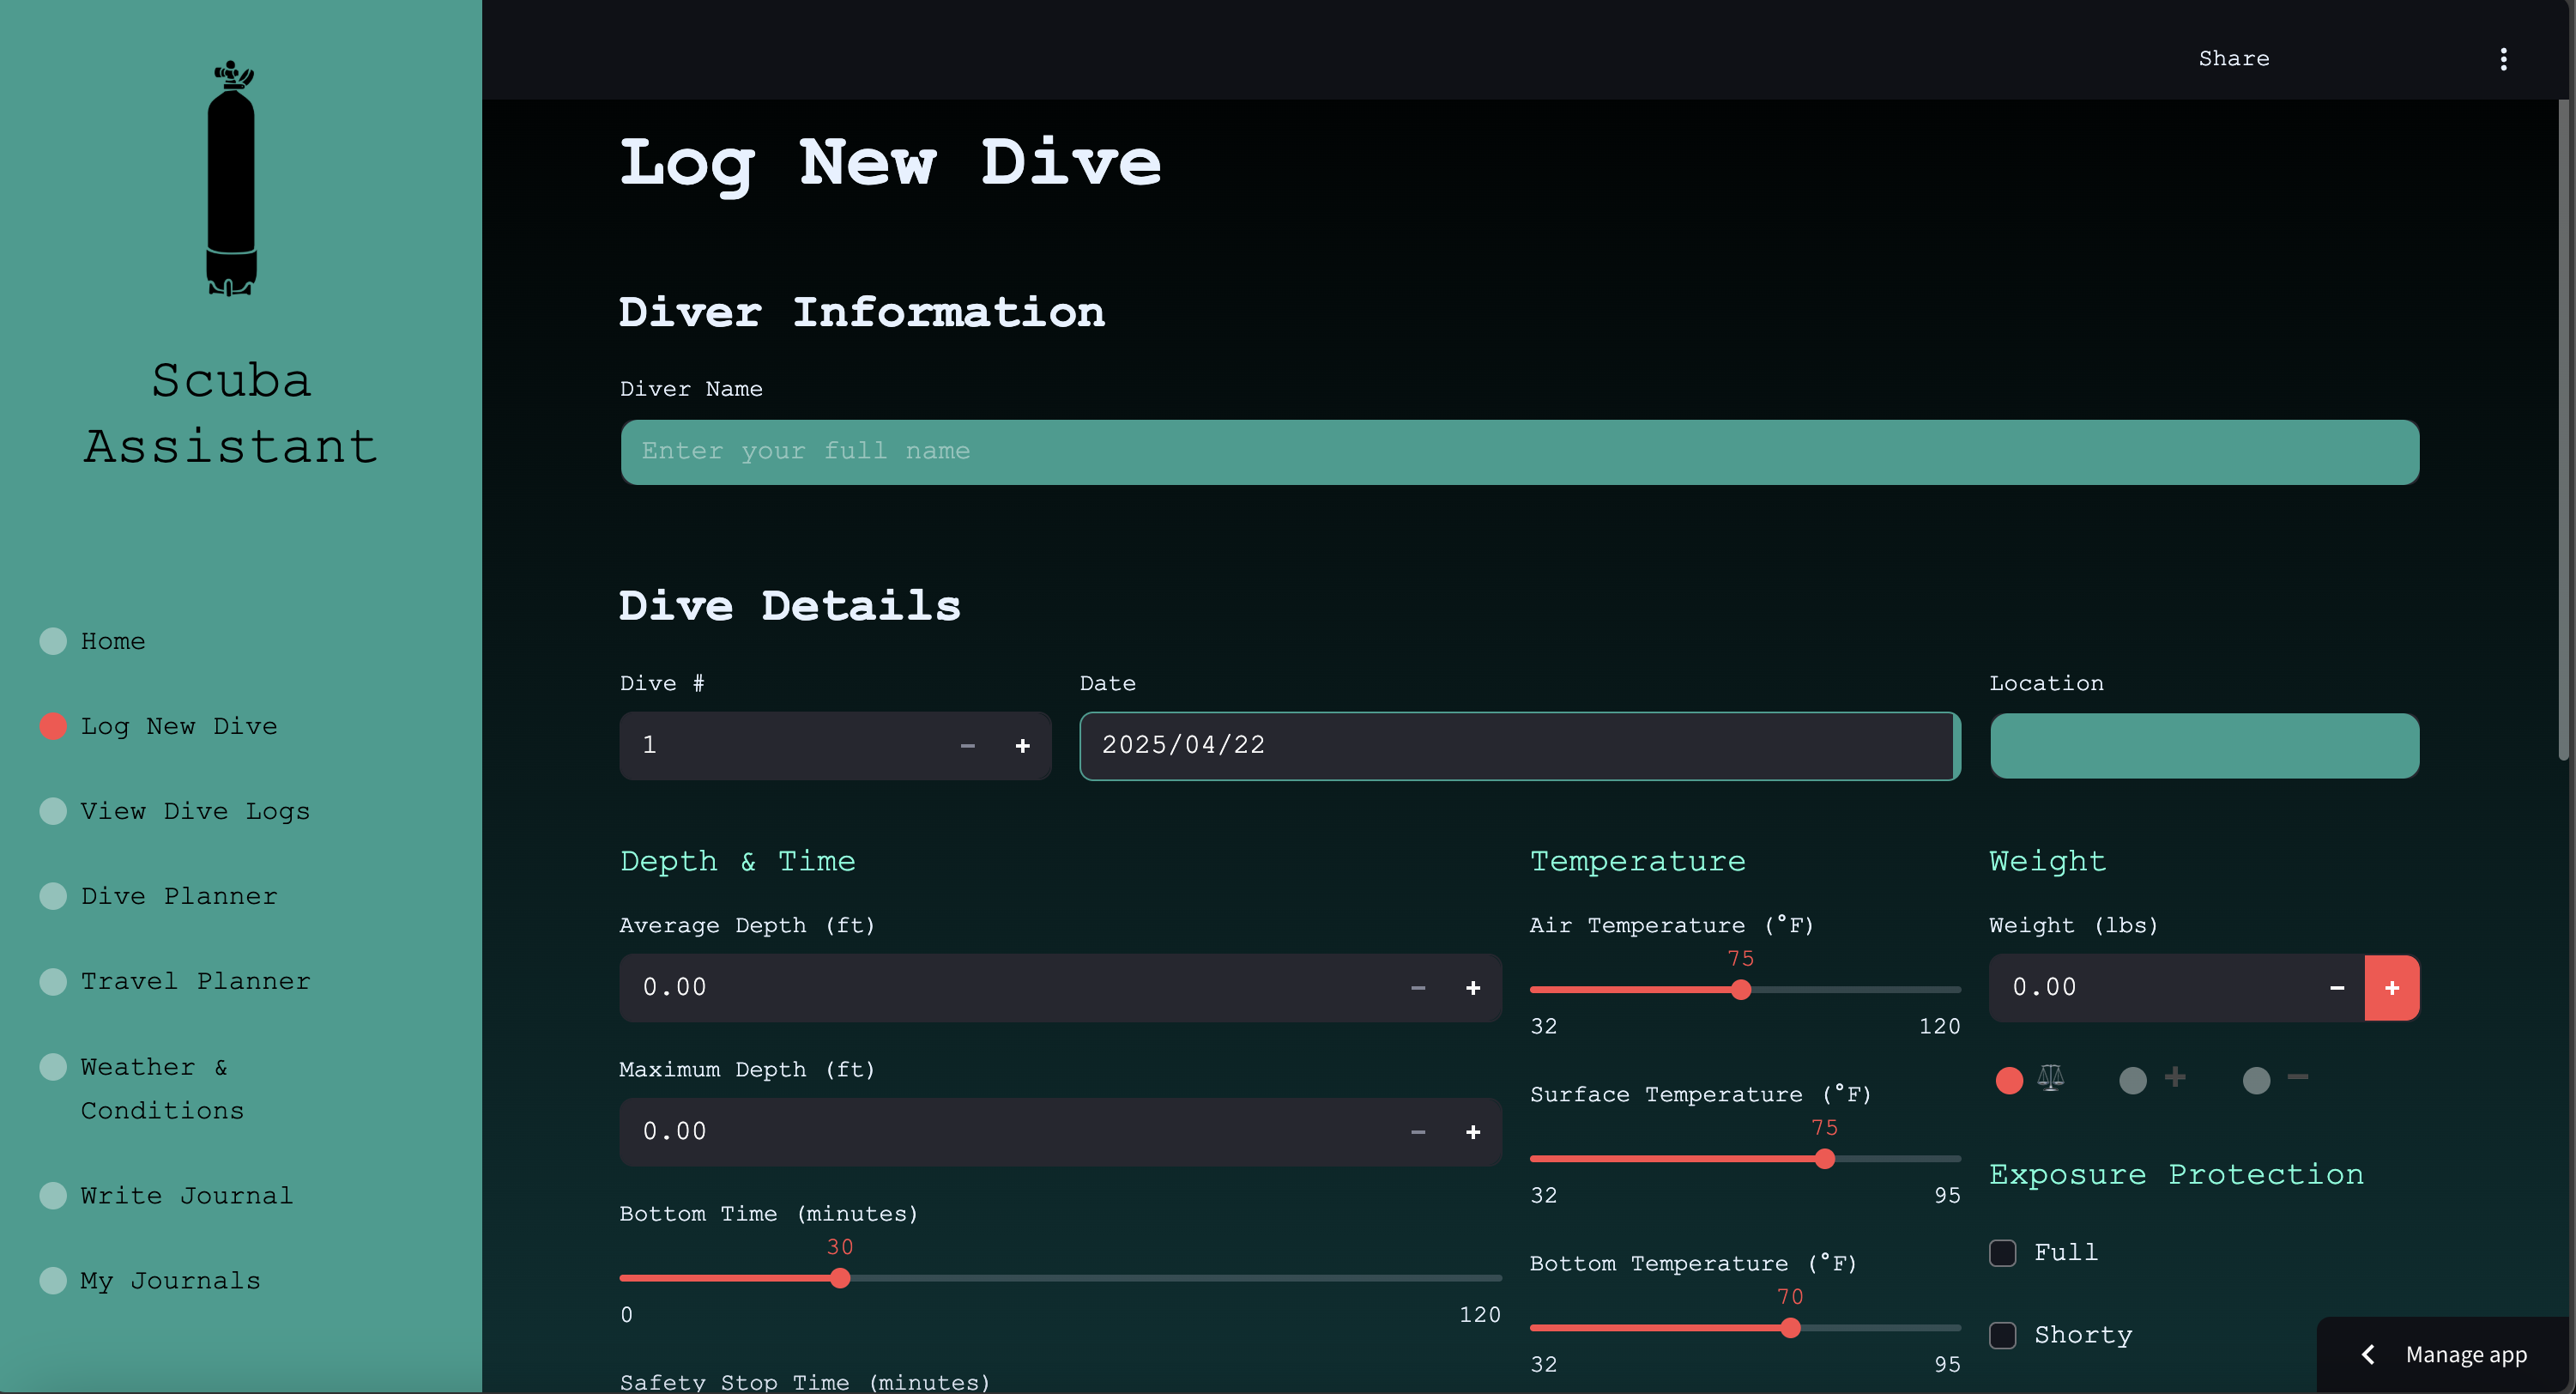Click the Surface Temperature slider handle
Viewport: 2576px width, 1394px height.
(1825, 1159)
